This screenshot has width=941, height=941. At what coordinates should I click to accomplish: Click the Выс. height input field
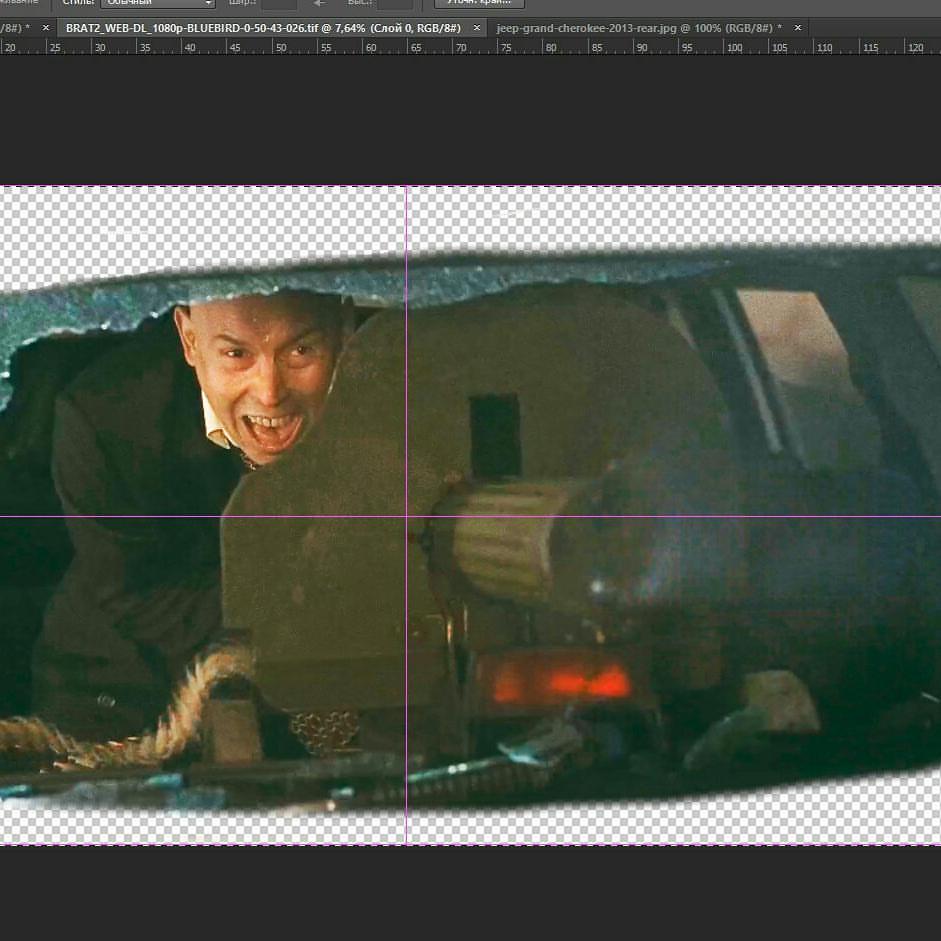[x=395, y=3]
